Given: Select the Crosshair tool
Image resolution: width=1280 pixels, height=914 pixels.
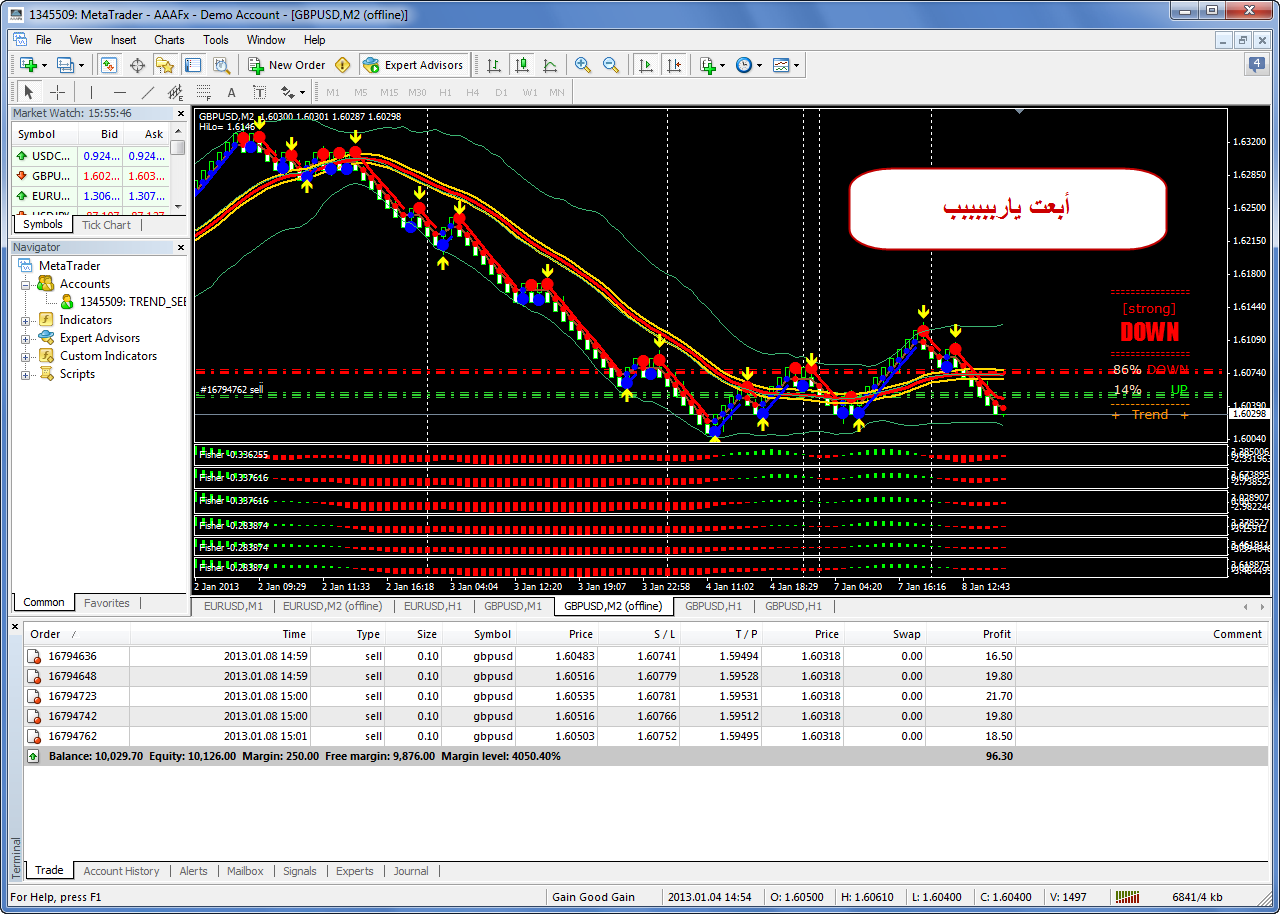Looking at the screenshot, I should pyautogui.click(x=57, y=92).
